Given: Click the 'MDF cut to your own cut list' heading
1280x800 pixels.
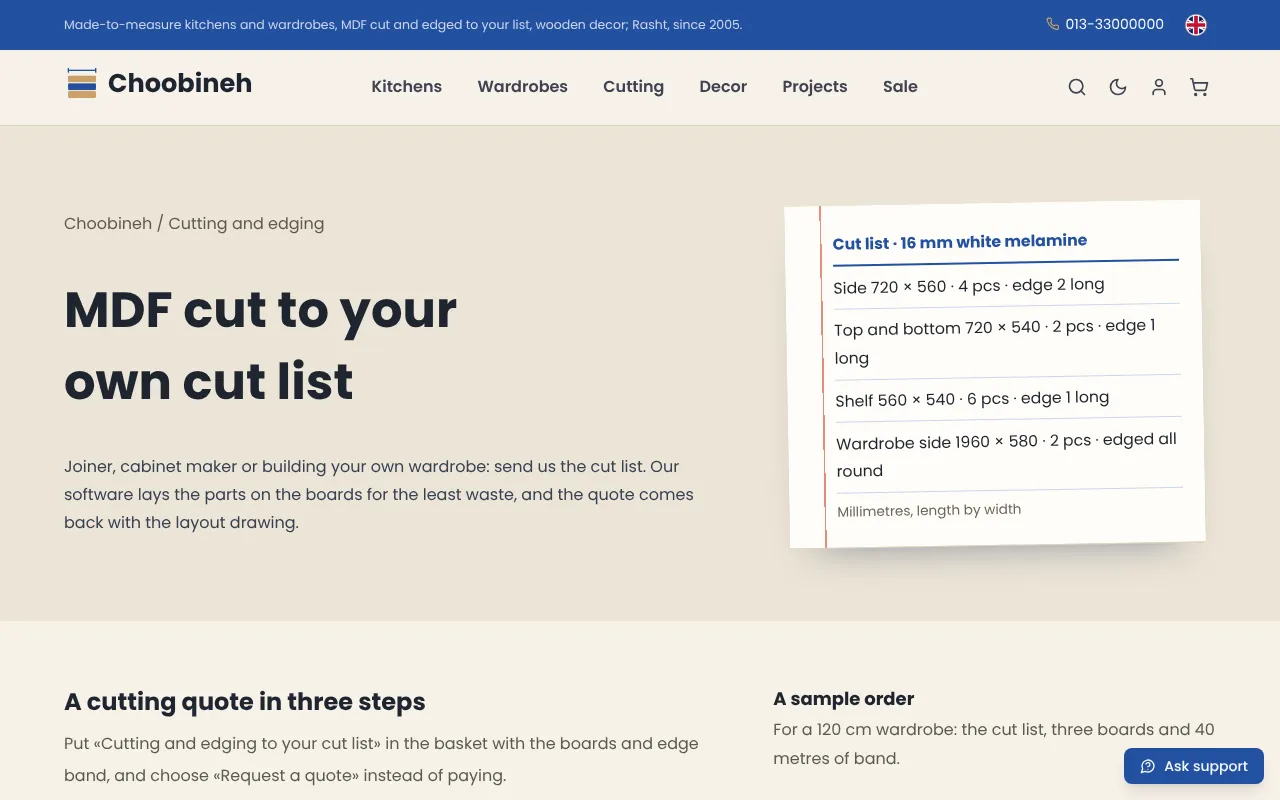Looking at the screenshot, I should tap(261, 345).
